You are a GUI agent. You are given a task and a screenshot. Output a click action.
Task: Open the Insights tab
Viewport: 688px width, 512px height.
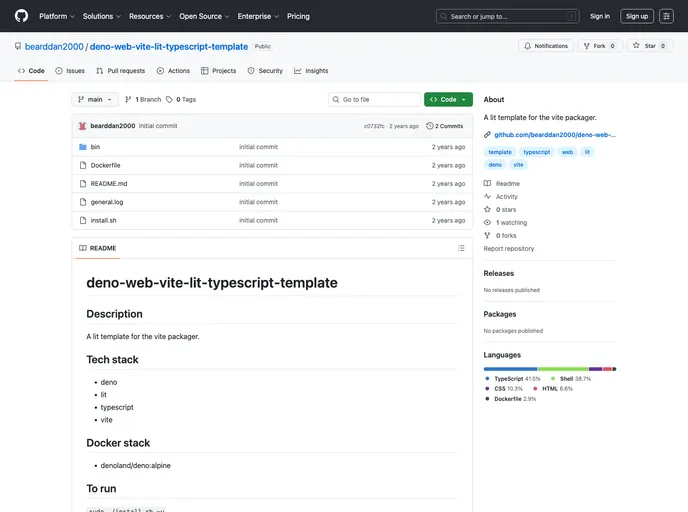point(311,71)
